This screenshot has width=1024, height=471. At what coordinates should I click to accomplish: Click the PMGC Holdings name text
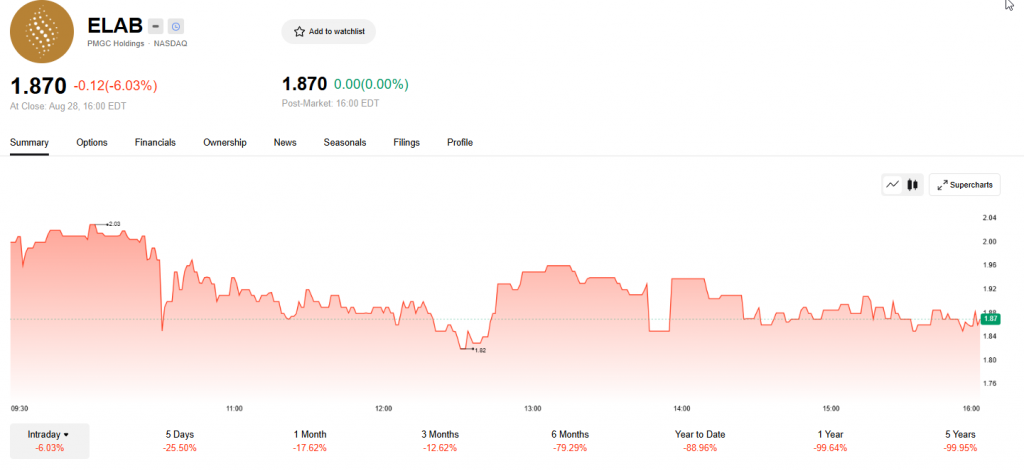click(x=116, y=44)
